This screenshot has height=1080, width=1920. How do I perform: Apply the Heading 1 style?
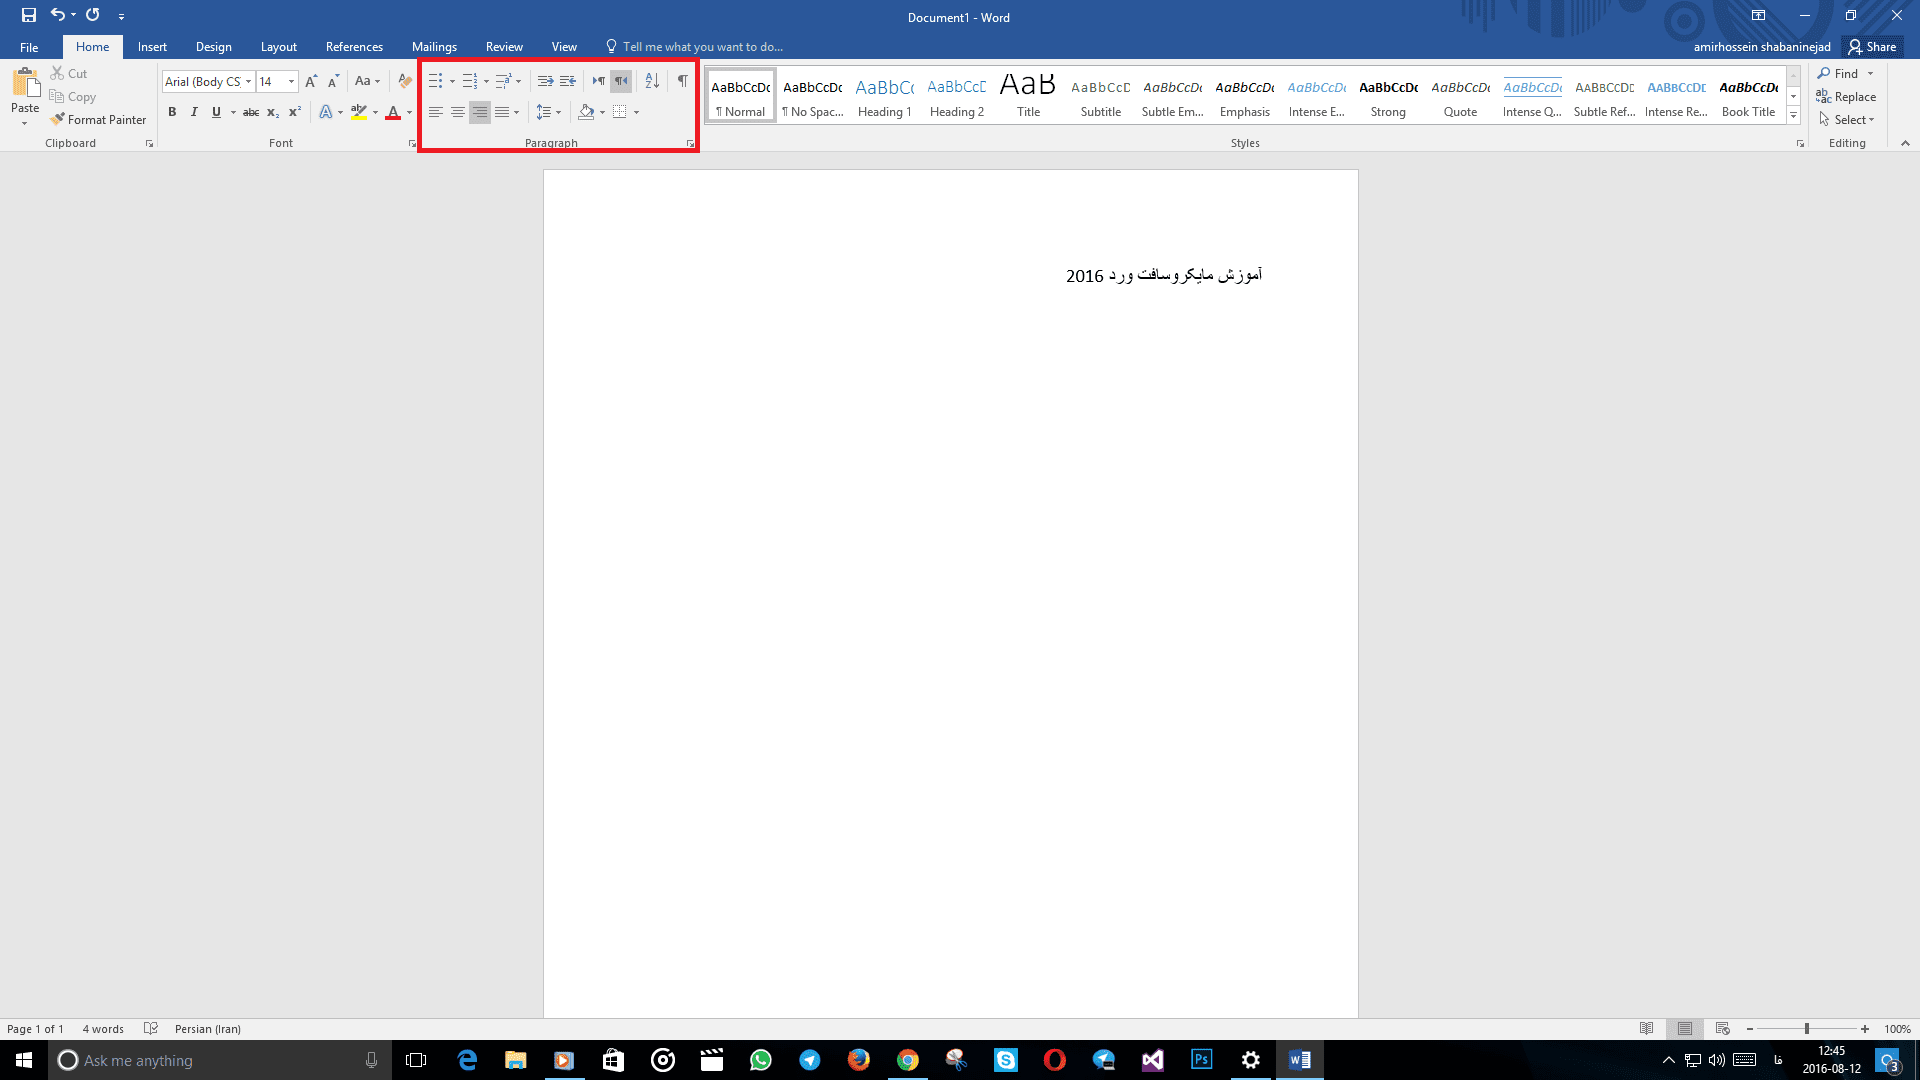(x=885, y=97)
